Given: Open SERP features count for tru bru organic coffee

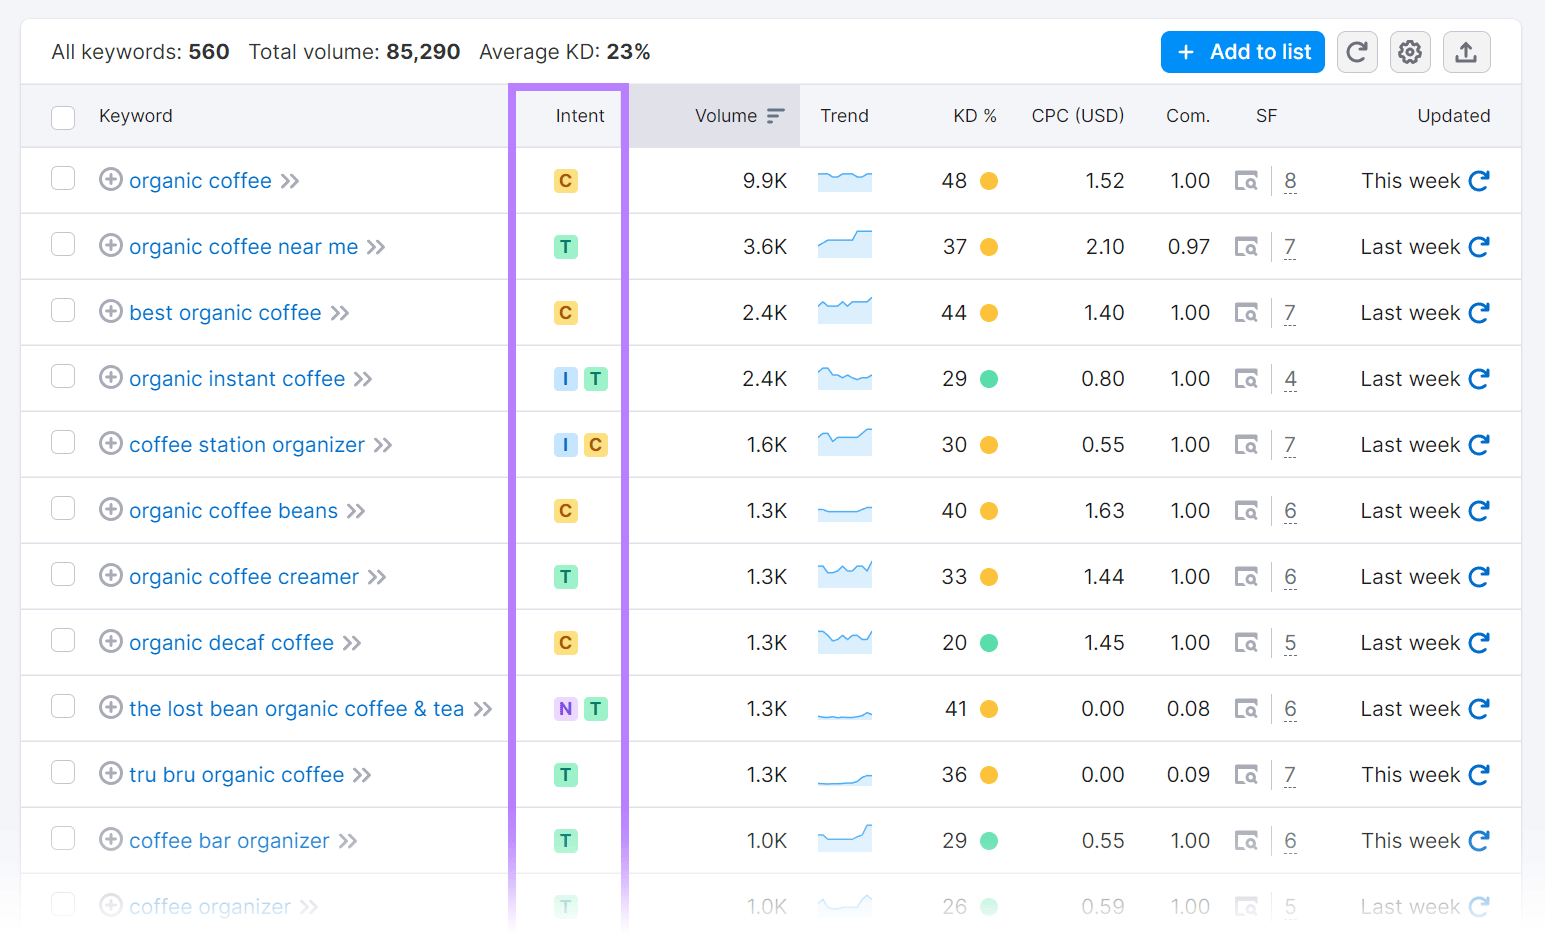Looking at the screenshot, I should point(1290,774).
